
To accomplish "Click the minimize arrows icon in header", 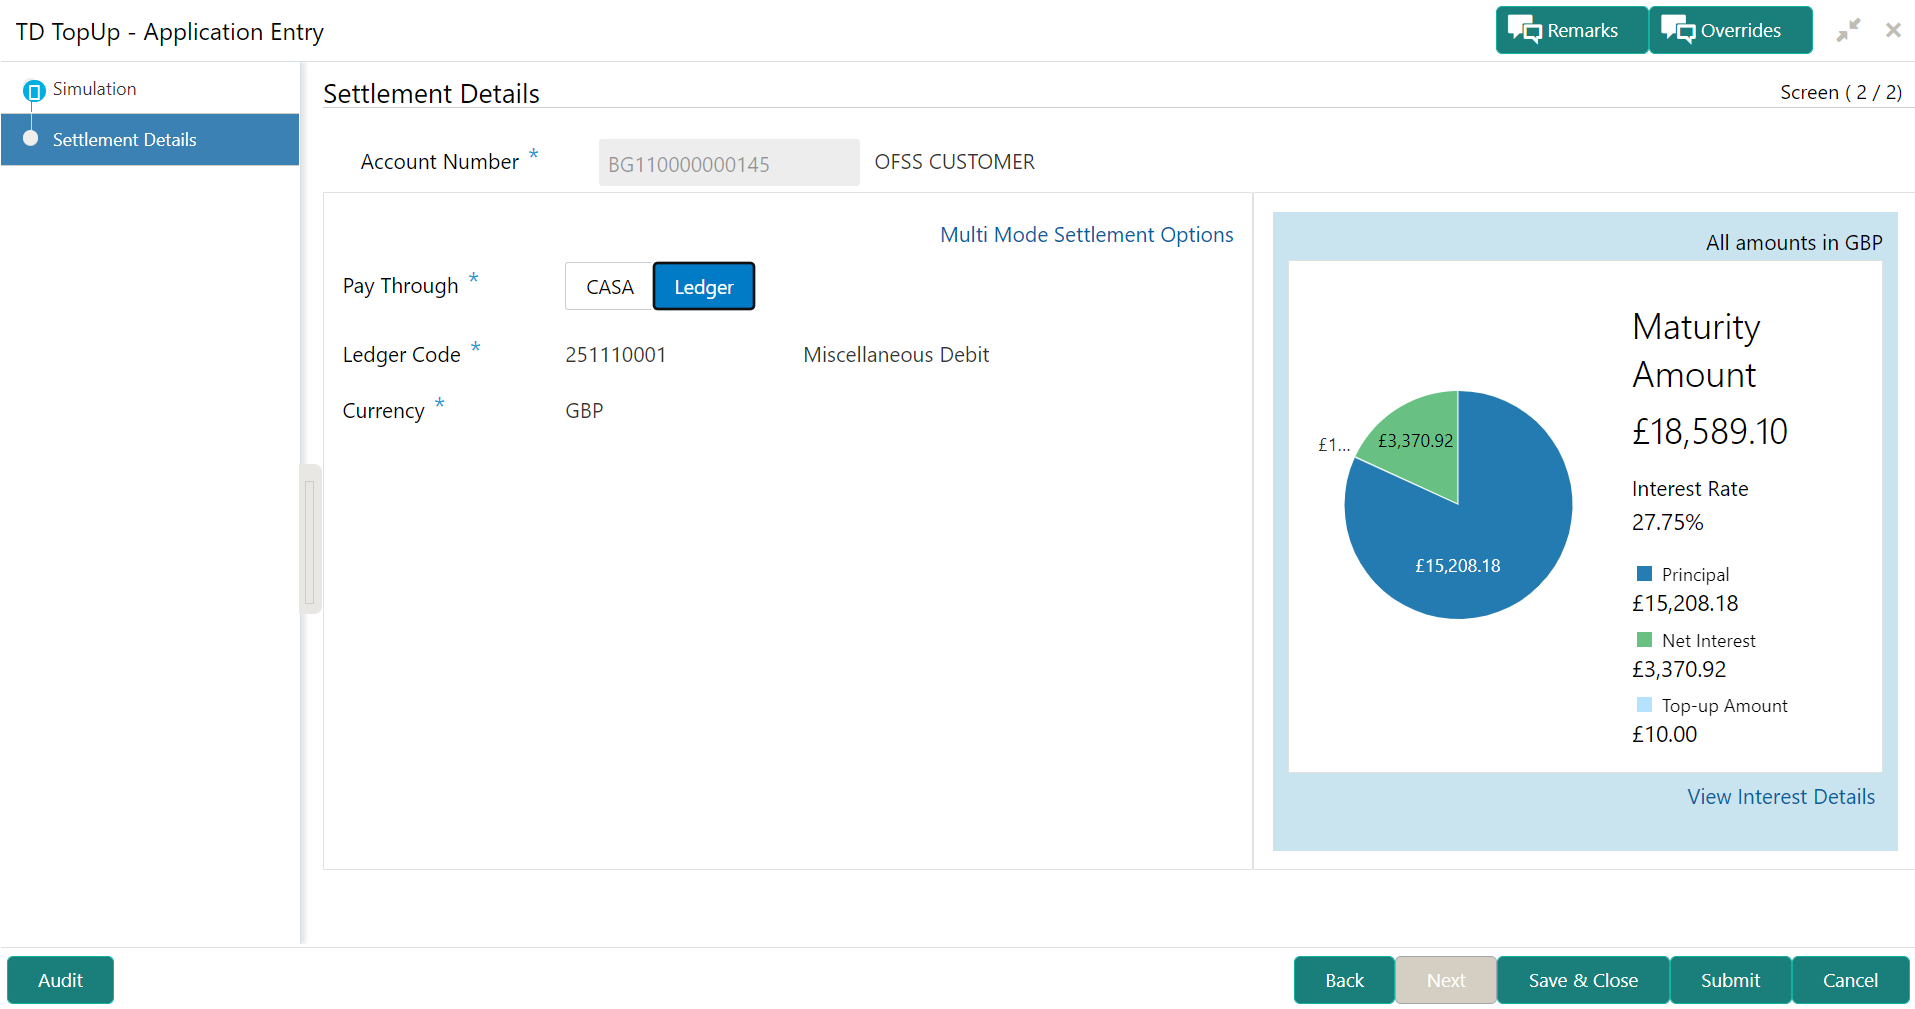I will click(1848, 30).
